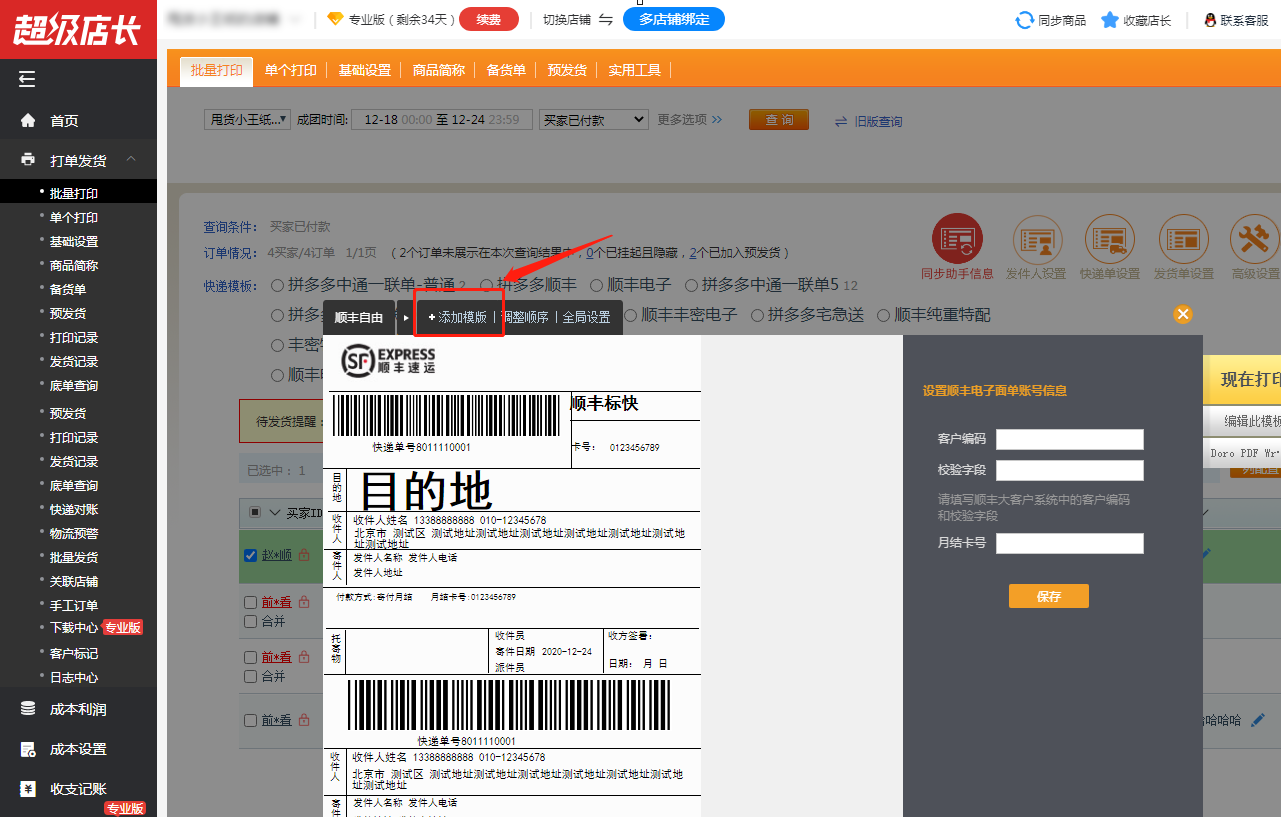Collapse sidebar with the hamburger icon
1281x817 pixels.
(27, 80)
